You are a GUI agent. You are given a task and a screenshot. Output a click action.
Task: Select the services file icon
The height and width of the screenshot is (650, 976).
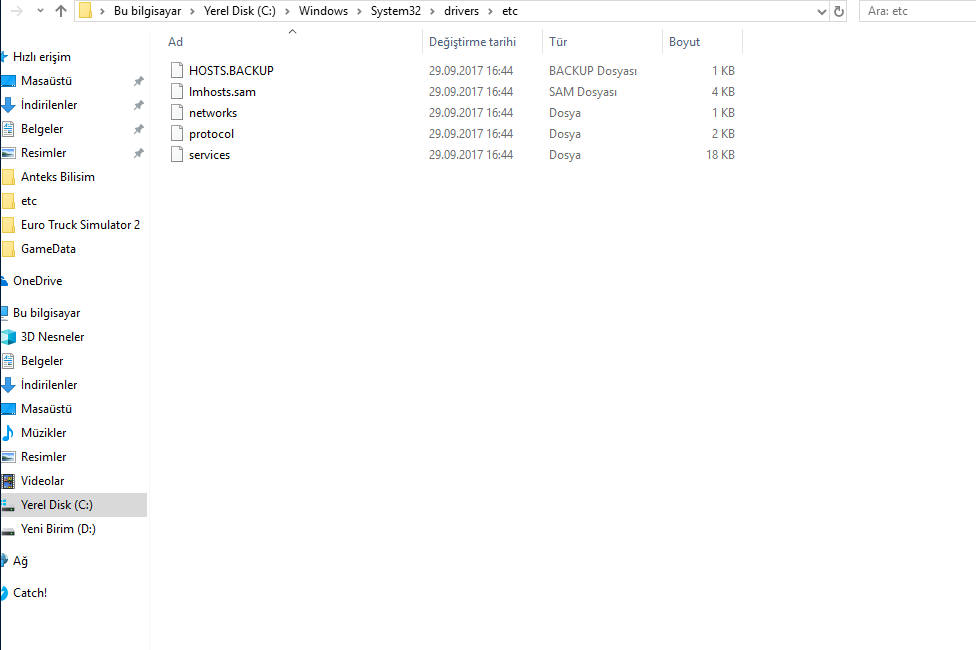coord(177,154)
